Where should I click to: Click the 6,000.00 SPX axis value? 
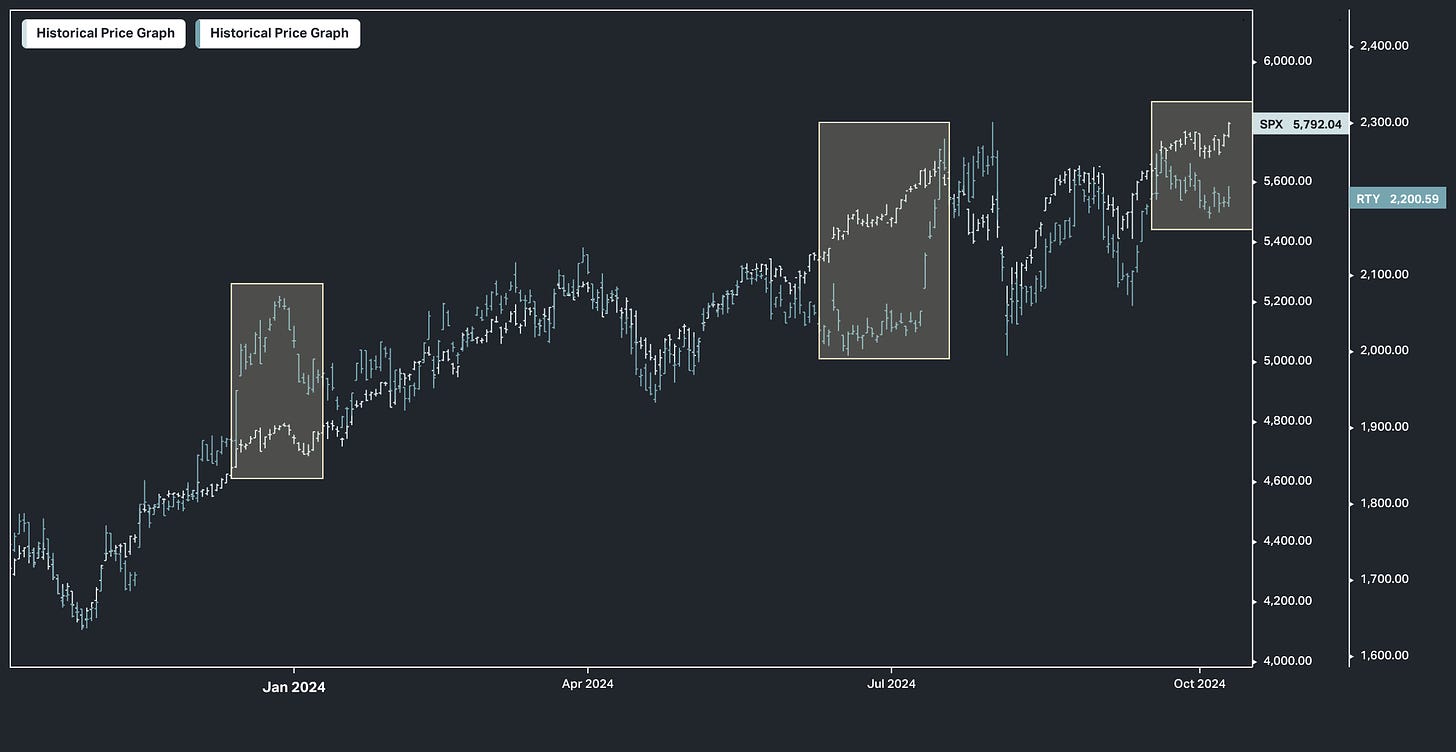(x=1288, y=61)
